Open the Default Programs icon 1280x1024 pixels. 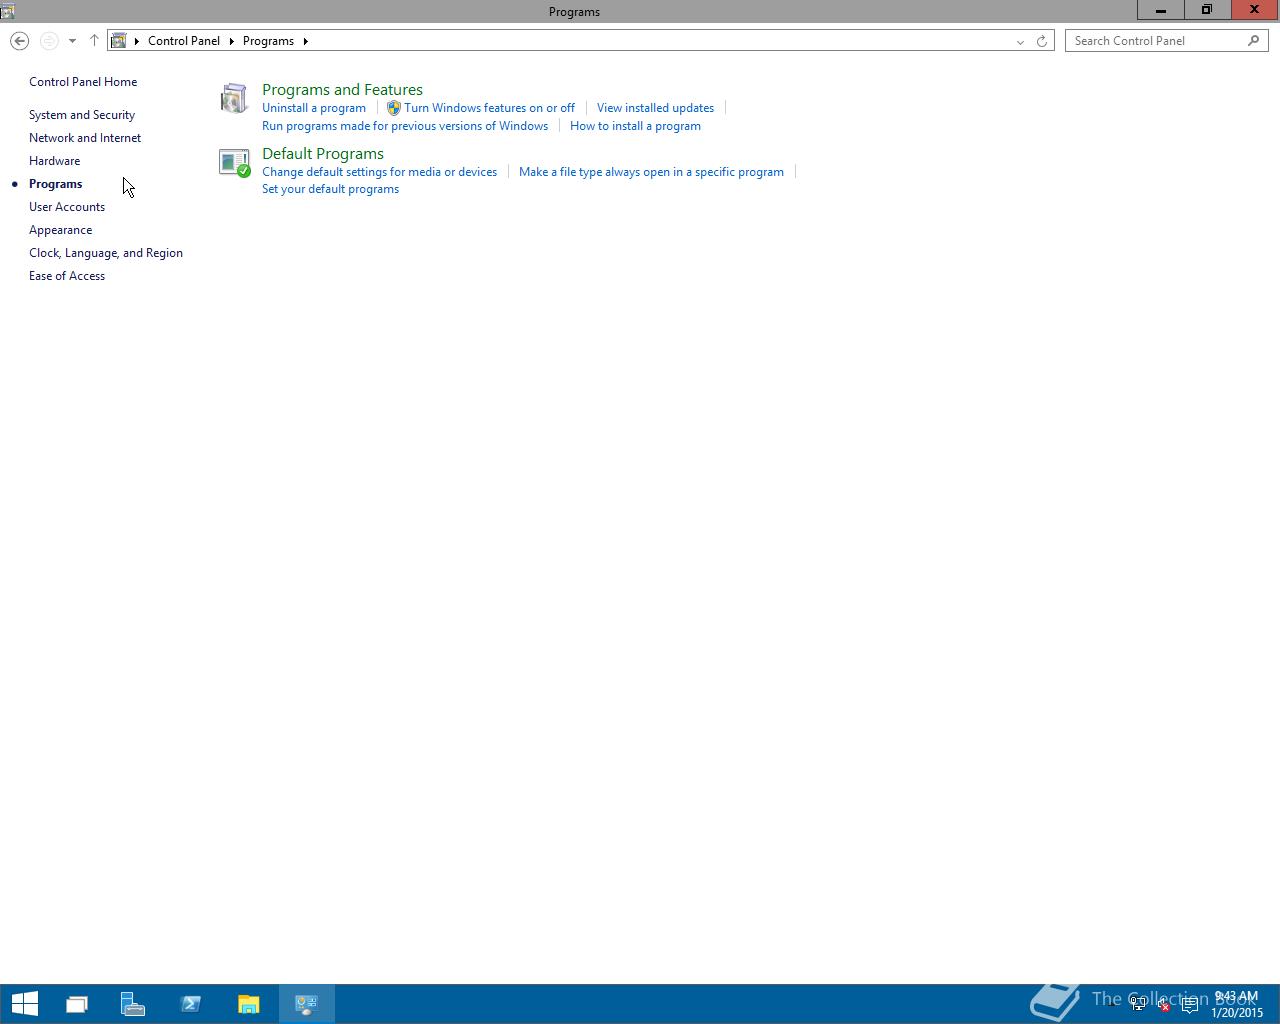[234, 162]
